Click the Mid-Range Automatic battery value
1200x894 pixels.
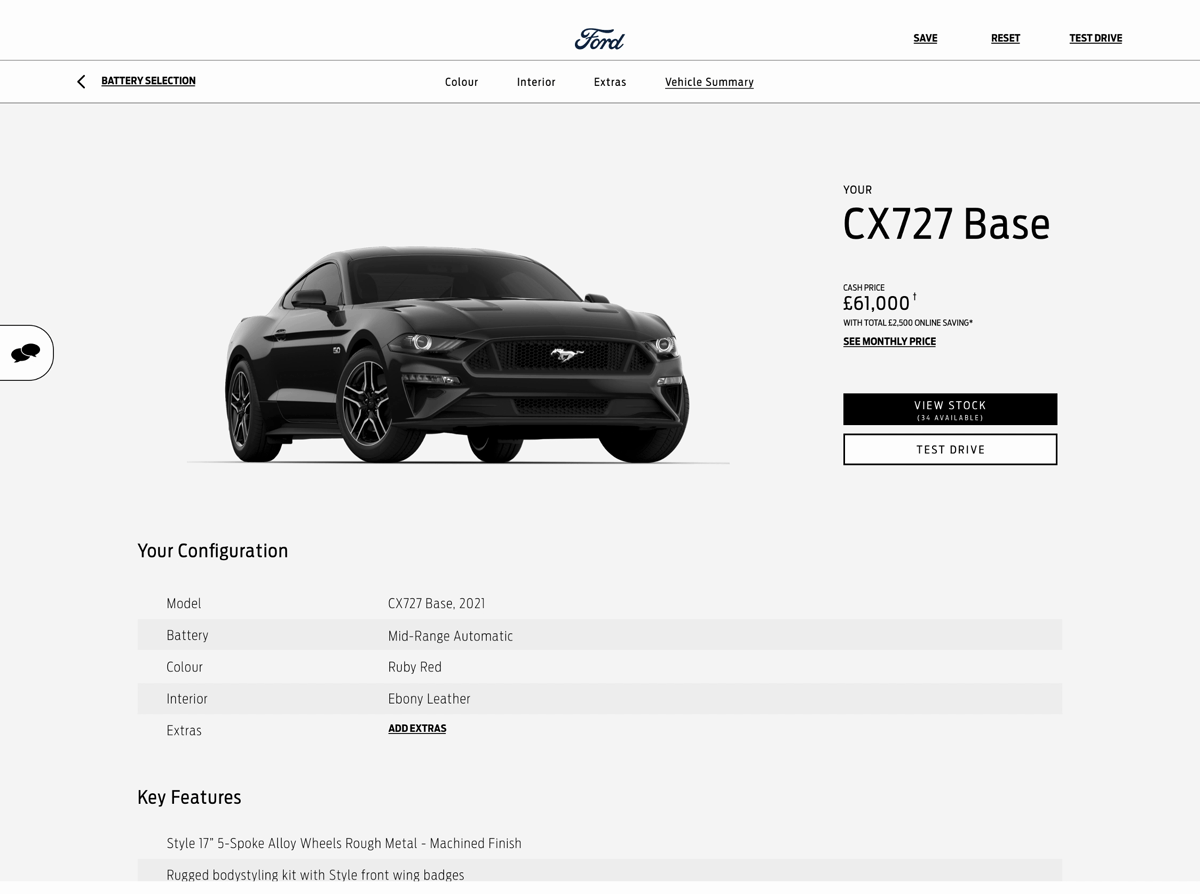click(x=450, y=636)
